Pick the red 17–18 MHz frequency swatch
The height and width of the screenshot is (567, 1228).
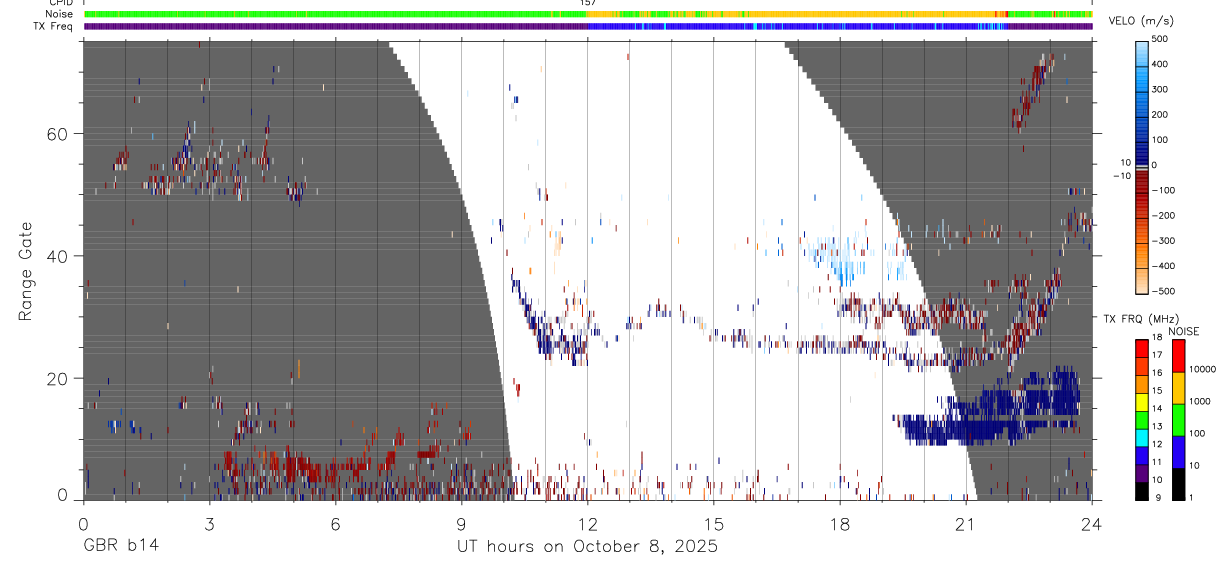tap(1141, 349)
